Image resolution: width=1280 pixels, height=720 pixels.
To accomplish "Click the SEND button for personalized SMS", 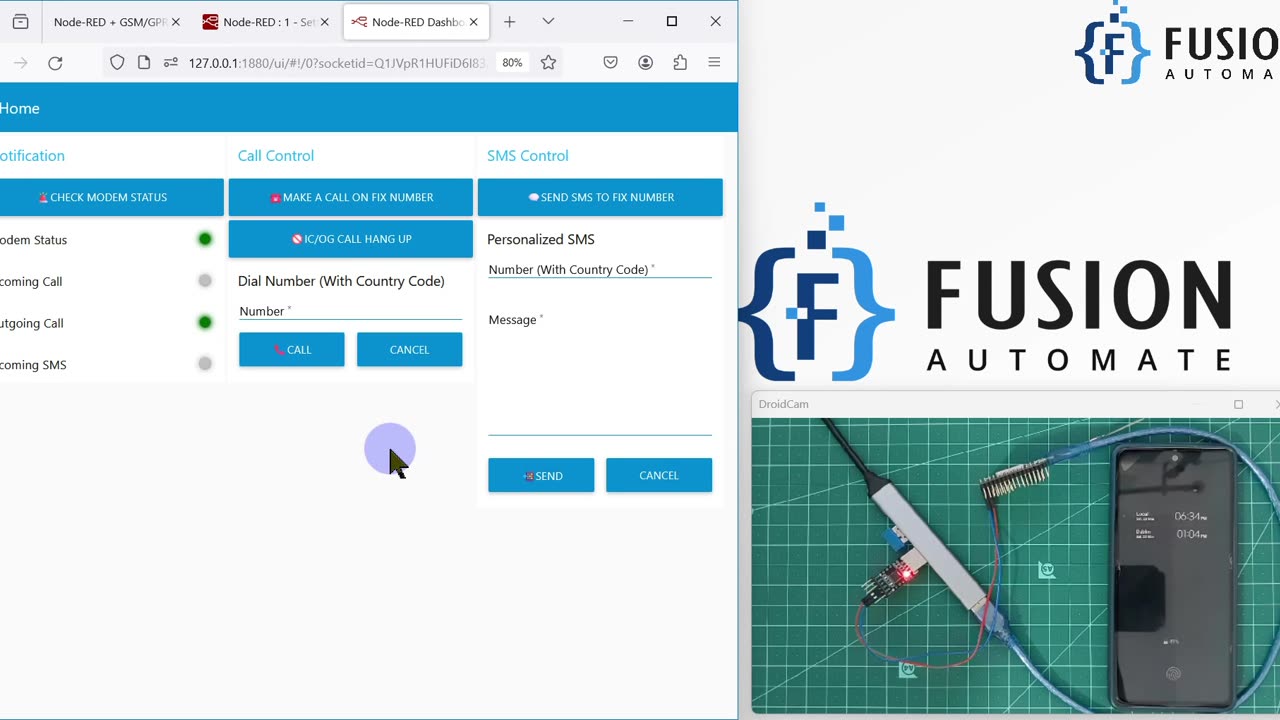I will point(541,476).
